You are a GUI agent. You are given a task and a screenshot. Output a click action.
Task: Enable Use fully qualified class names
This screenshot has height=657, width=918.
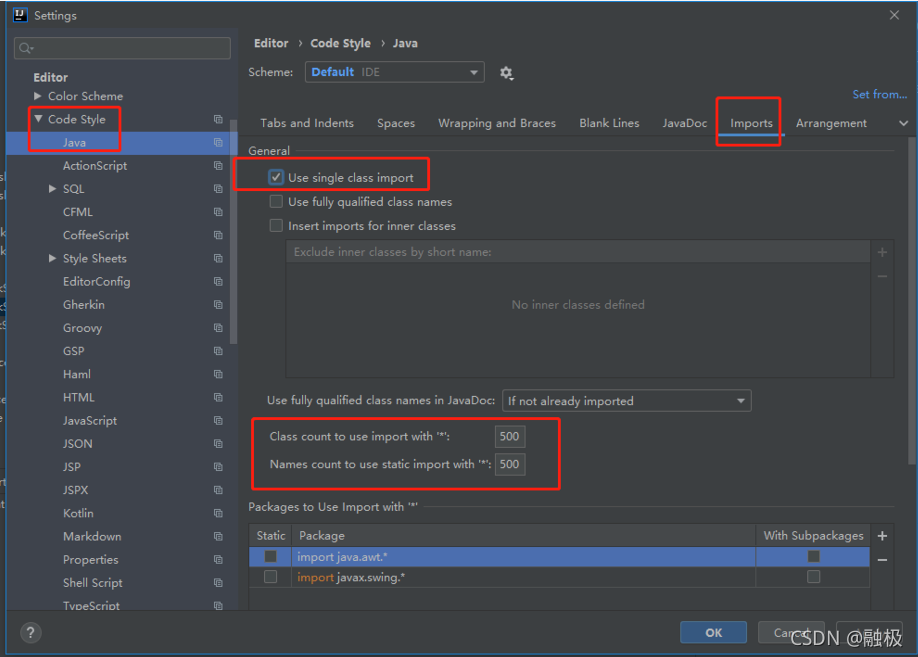(276, 201)
